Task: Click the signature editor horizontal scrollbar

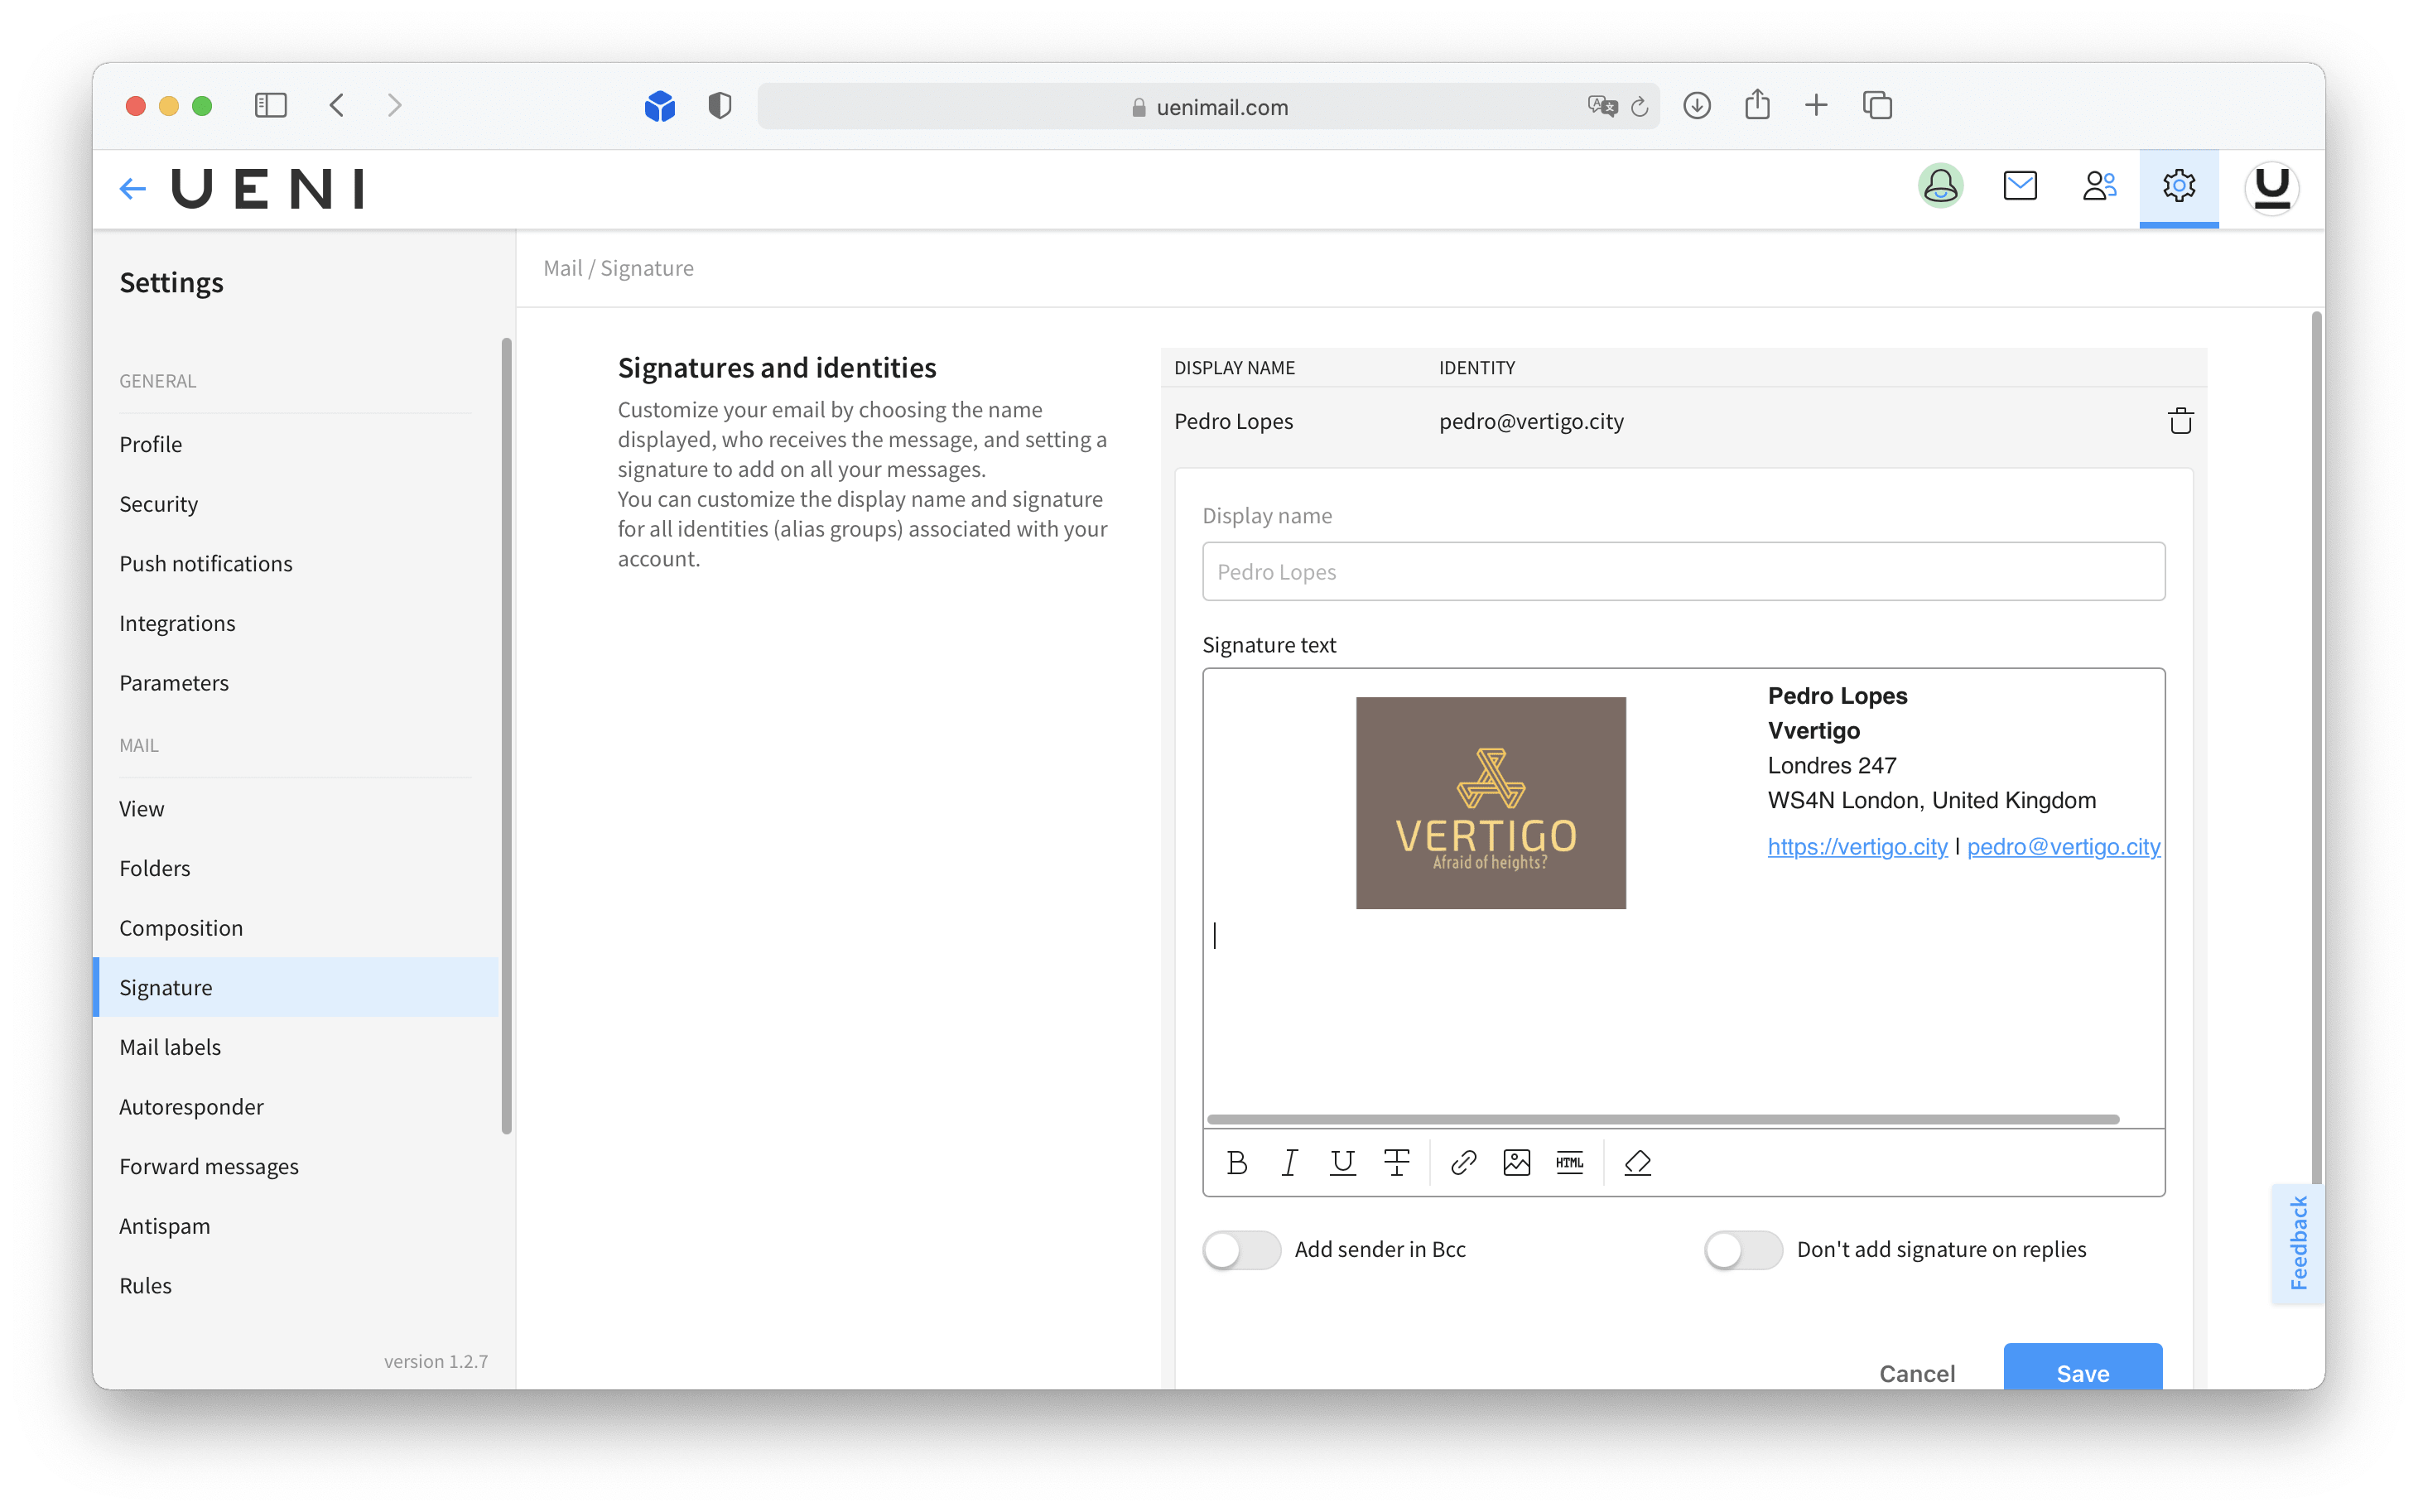Action: 1662,1119
